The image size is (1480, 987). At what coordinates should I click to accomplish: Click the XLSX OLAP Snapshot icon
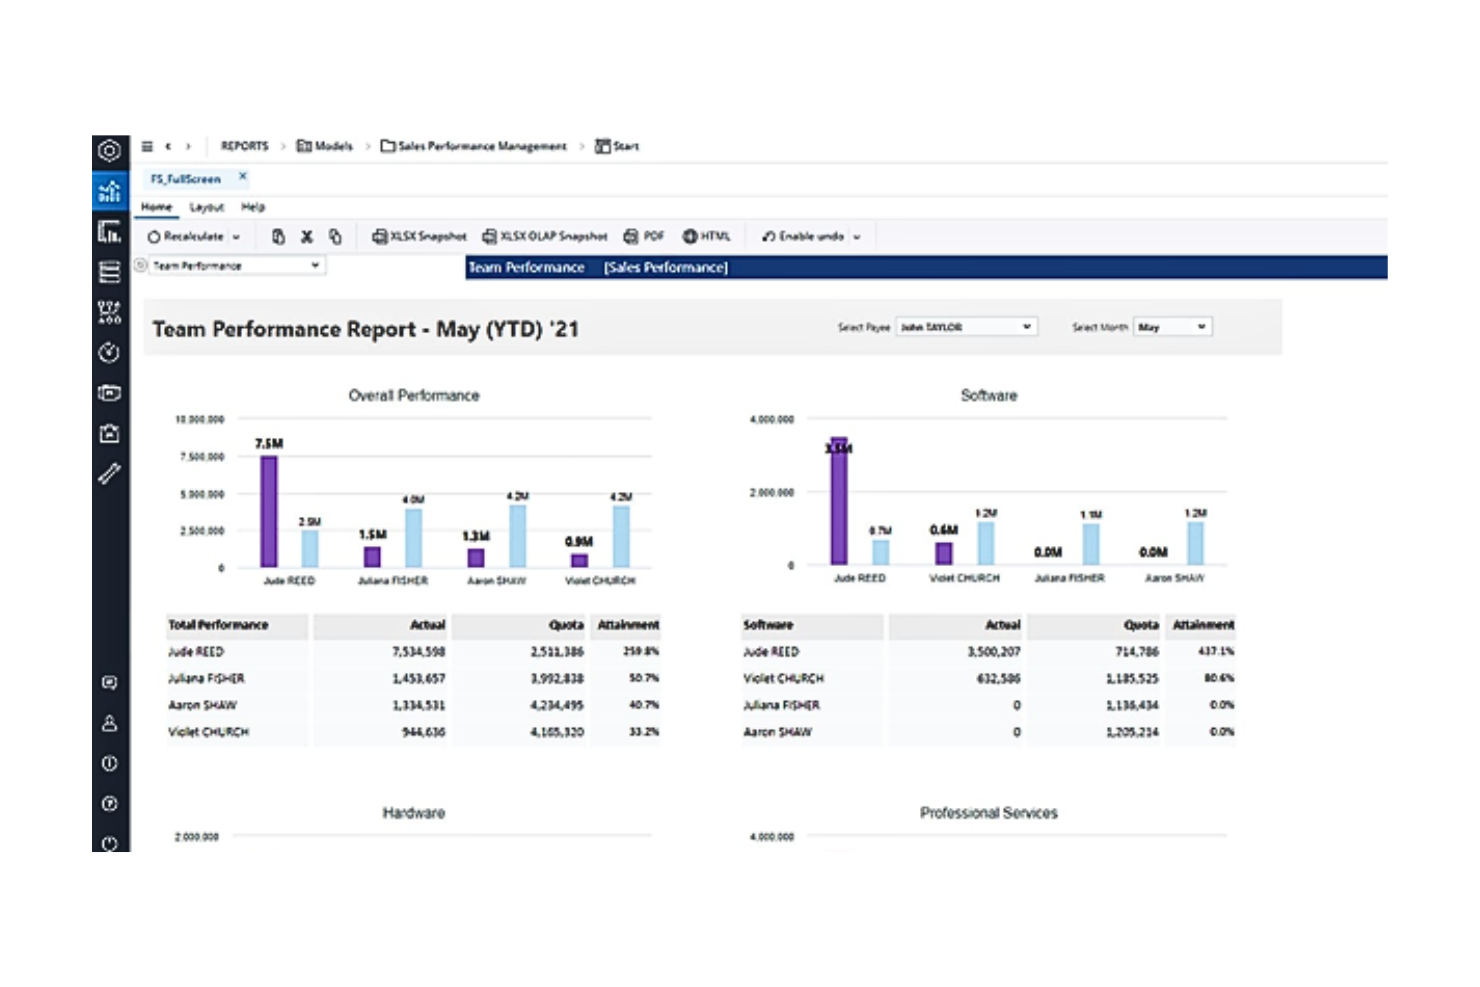coord(545,236)
